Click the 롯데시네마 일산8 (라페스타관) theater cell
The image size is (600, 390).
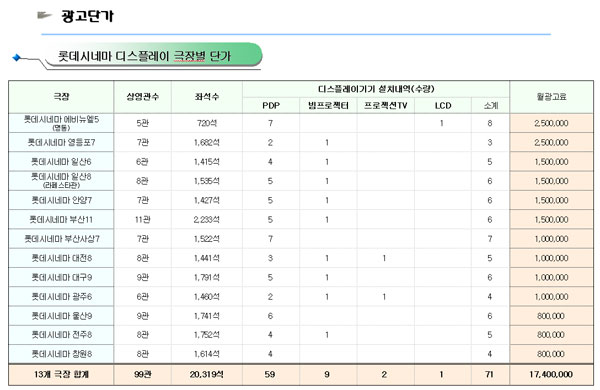pos(61,181)
